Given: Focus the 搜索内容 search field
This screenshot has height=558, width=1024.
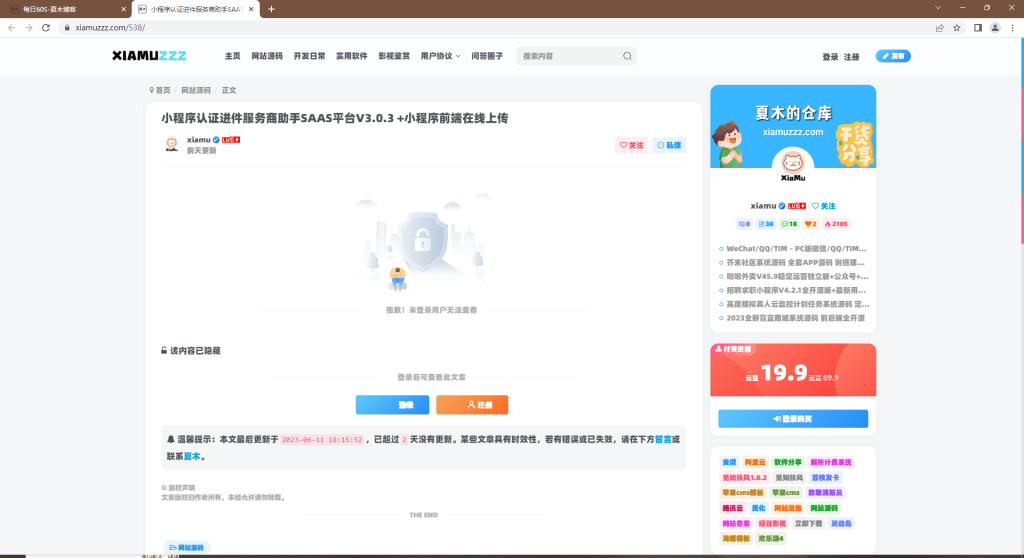Looking at the screenshot, I should click(x=569, y=56).
